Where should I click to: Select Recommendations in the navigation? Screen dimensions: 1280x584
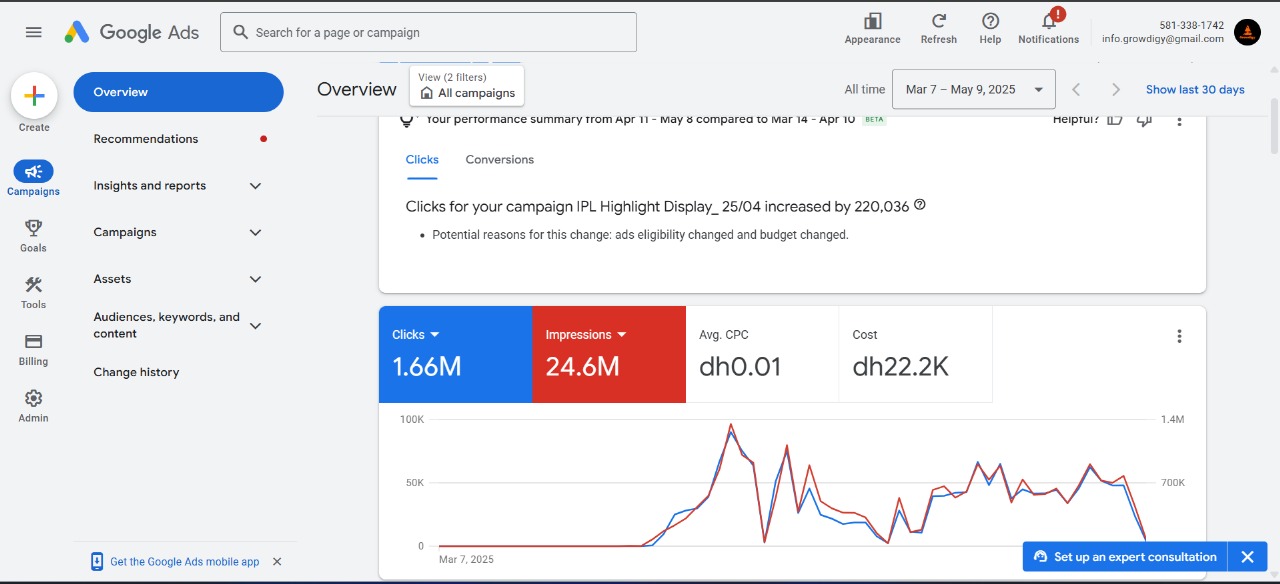click(146, 139)
